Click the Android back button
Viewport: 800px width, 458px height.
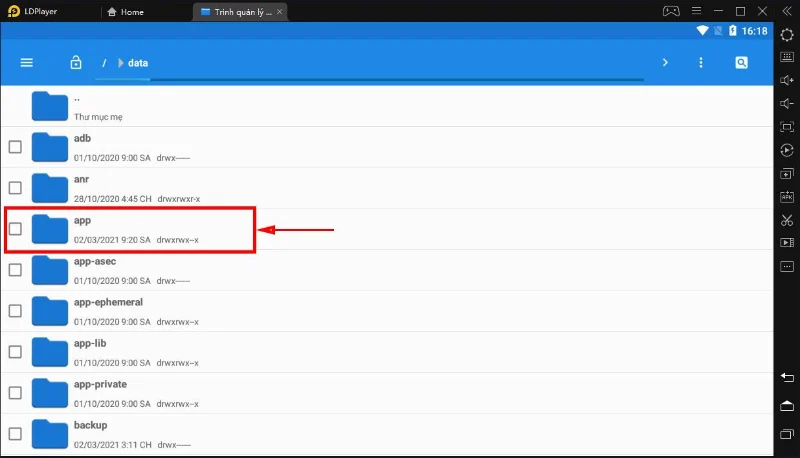pos(787,377)
